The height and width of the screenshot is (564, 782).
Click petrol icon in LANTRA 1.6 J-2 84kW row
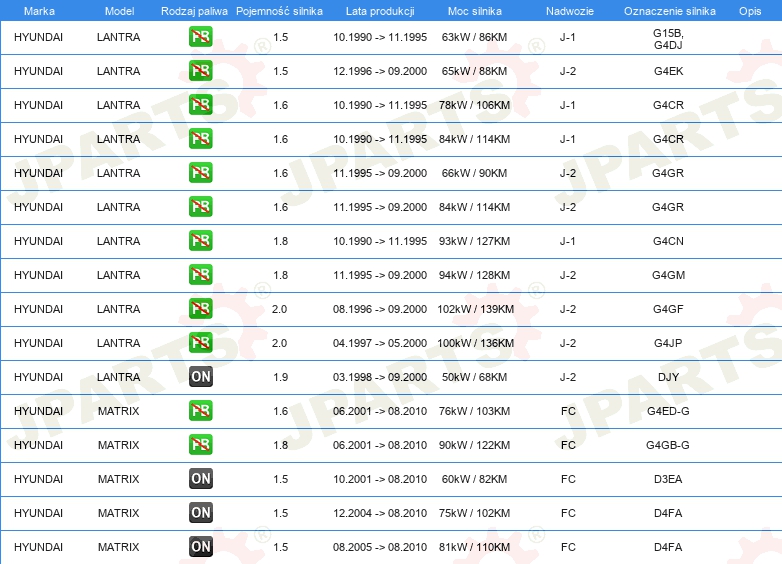tap(200, 206)
